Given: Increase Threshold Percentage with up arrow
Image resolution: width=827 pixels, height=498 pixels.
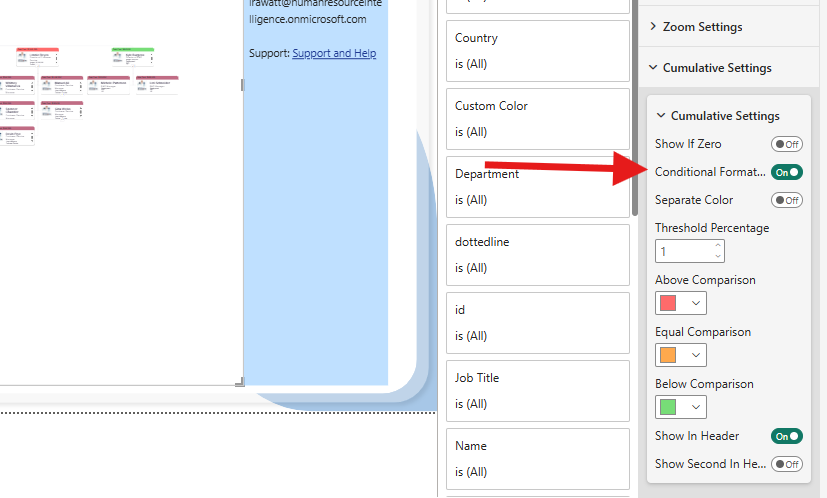Looking at the screenshot, I should coord(718,245).
